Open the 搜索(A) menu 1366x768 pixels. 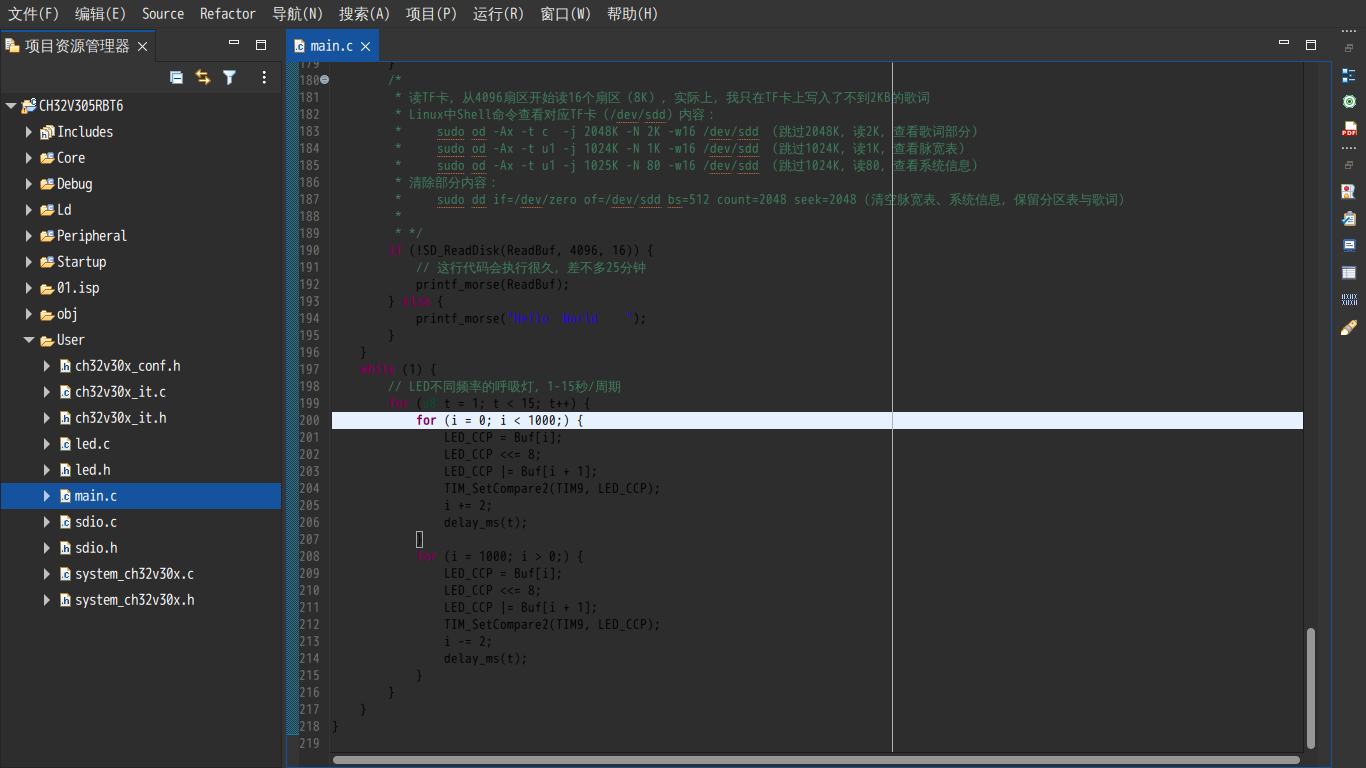pos(365,14)
